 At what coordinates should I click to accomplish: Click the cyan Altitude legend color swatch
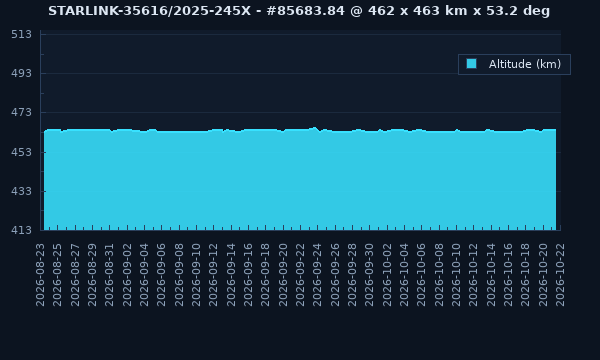click(471, 64)
